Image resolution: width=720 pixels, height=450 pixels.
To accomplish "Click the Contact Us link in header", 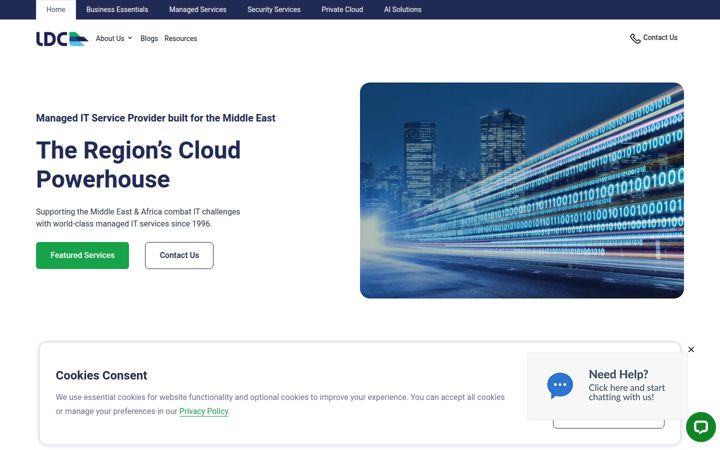I will pyautogui.click(x=660, y=38).
